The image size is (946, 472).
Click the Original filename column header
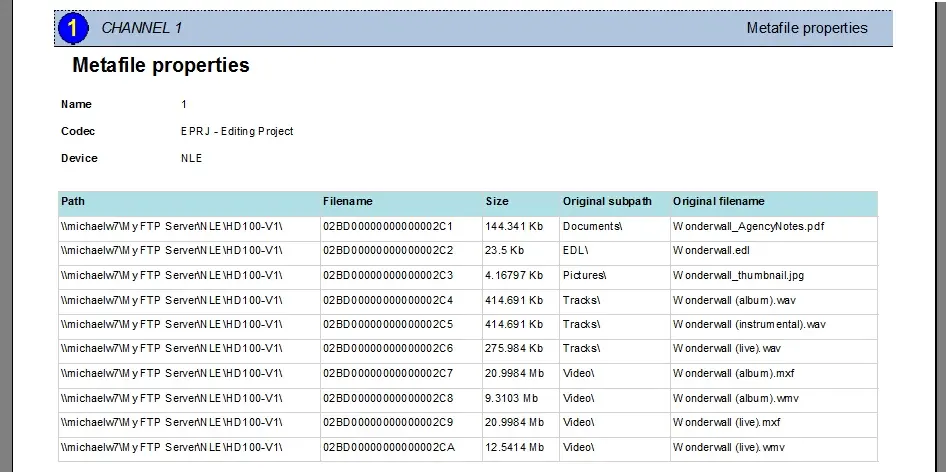tap(718, 201)
